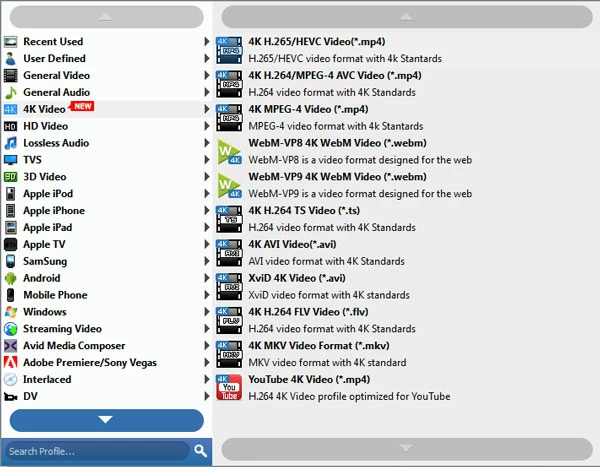Click the Streaming Video globe icon
Screen dimensions: 600x467
pyautogui.click(x=10, y=329)
